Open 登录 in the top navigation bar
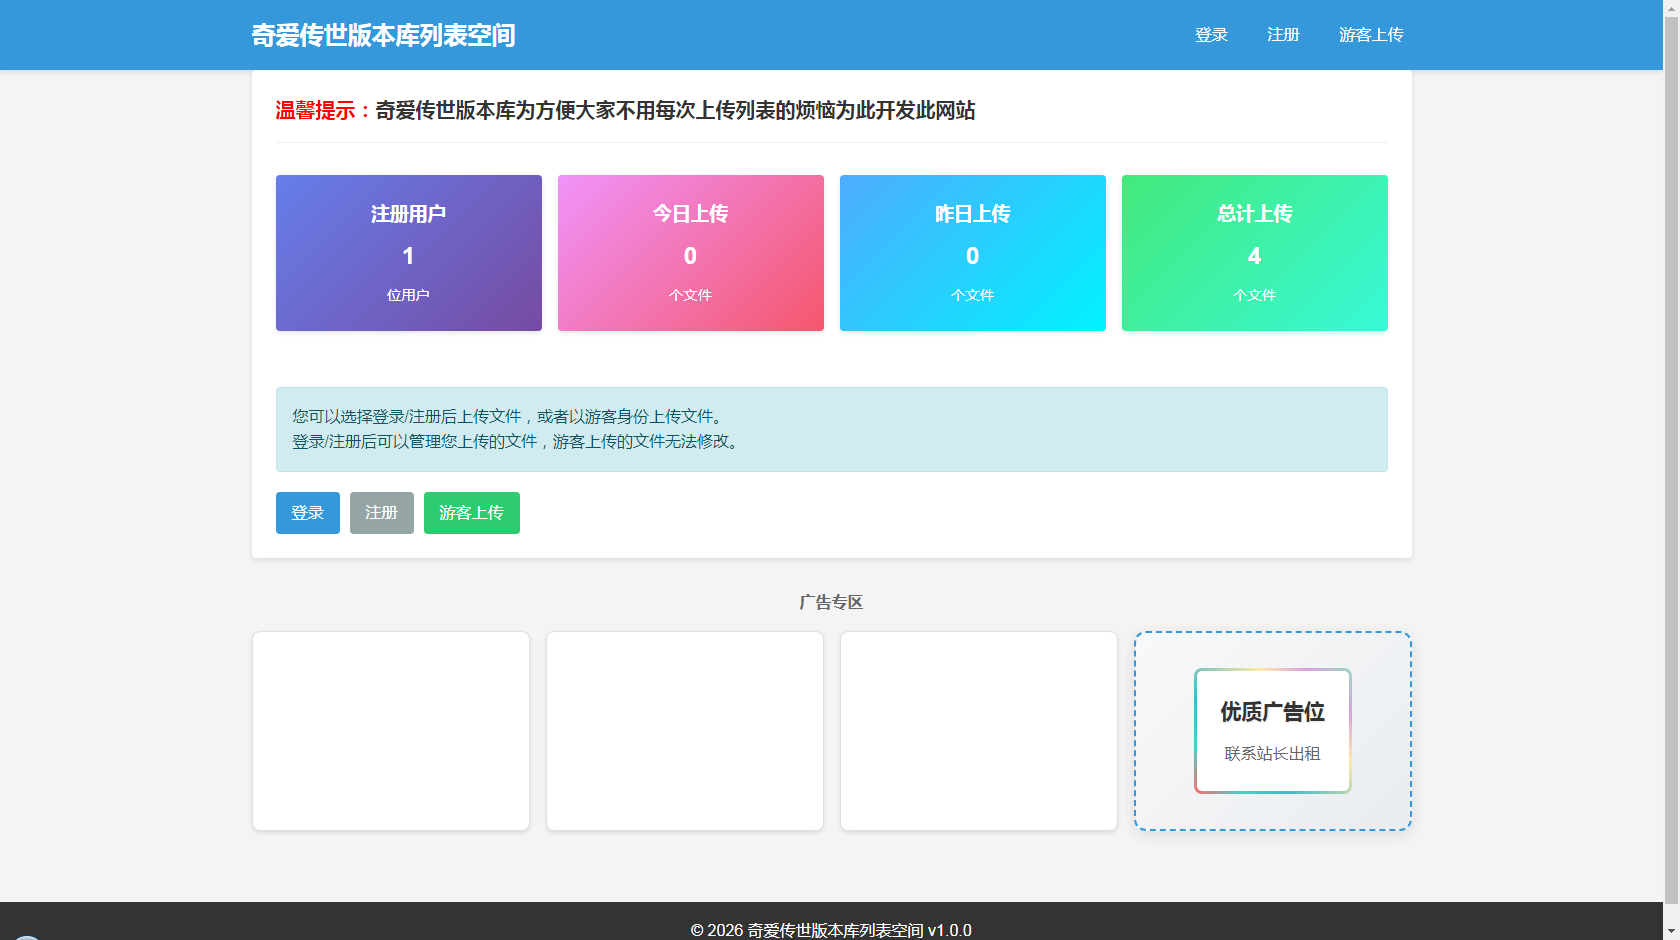Screen dimensions: 1680x940 1211,35
